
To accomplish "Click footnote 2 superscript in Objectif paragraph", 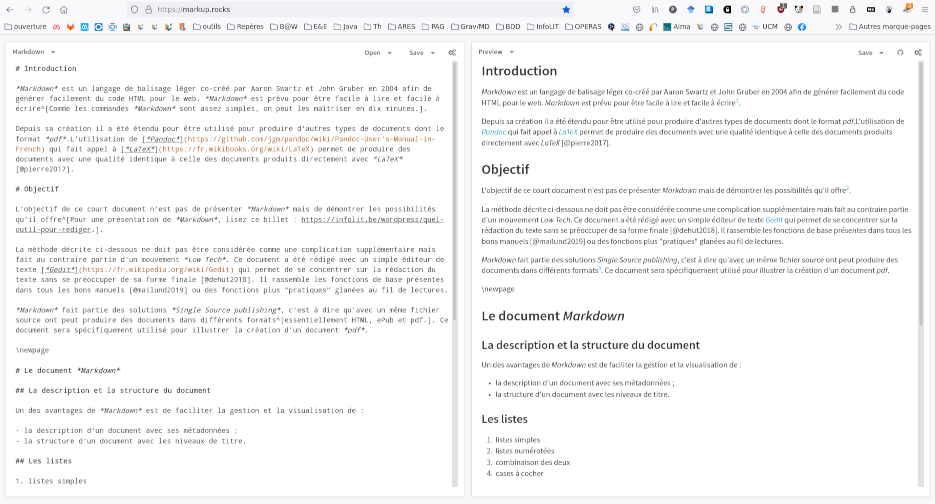I will (x=847, y=188).
